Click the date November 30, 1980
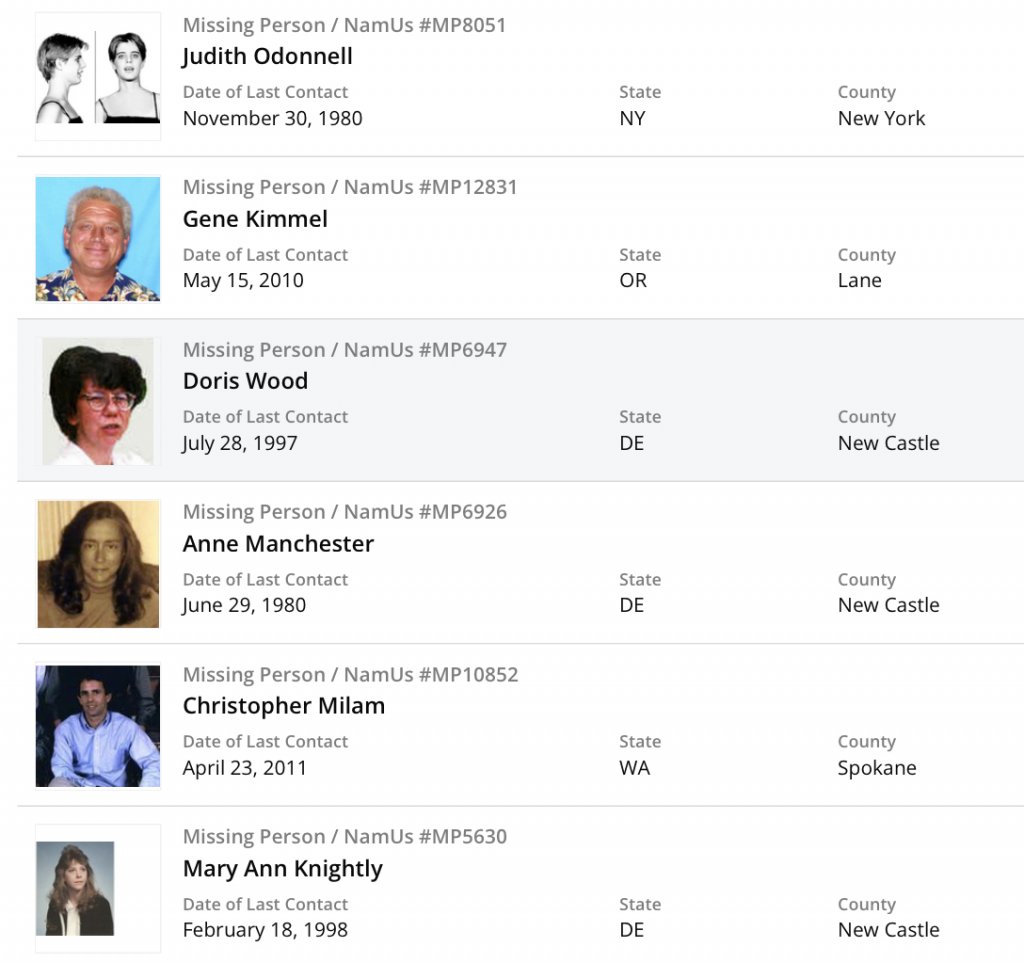Screen dimensions: 1024x963 (272, 118)
